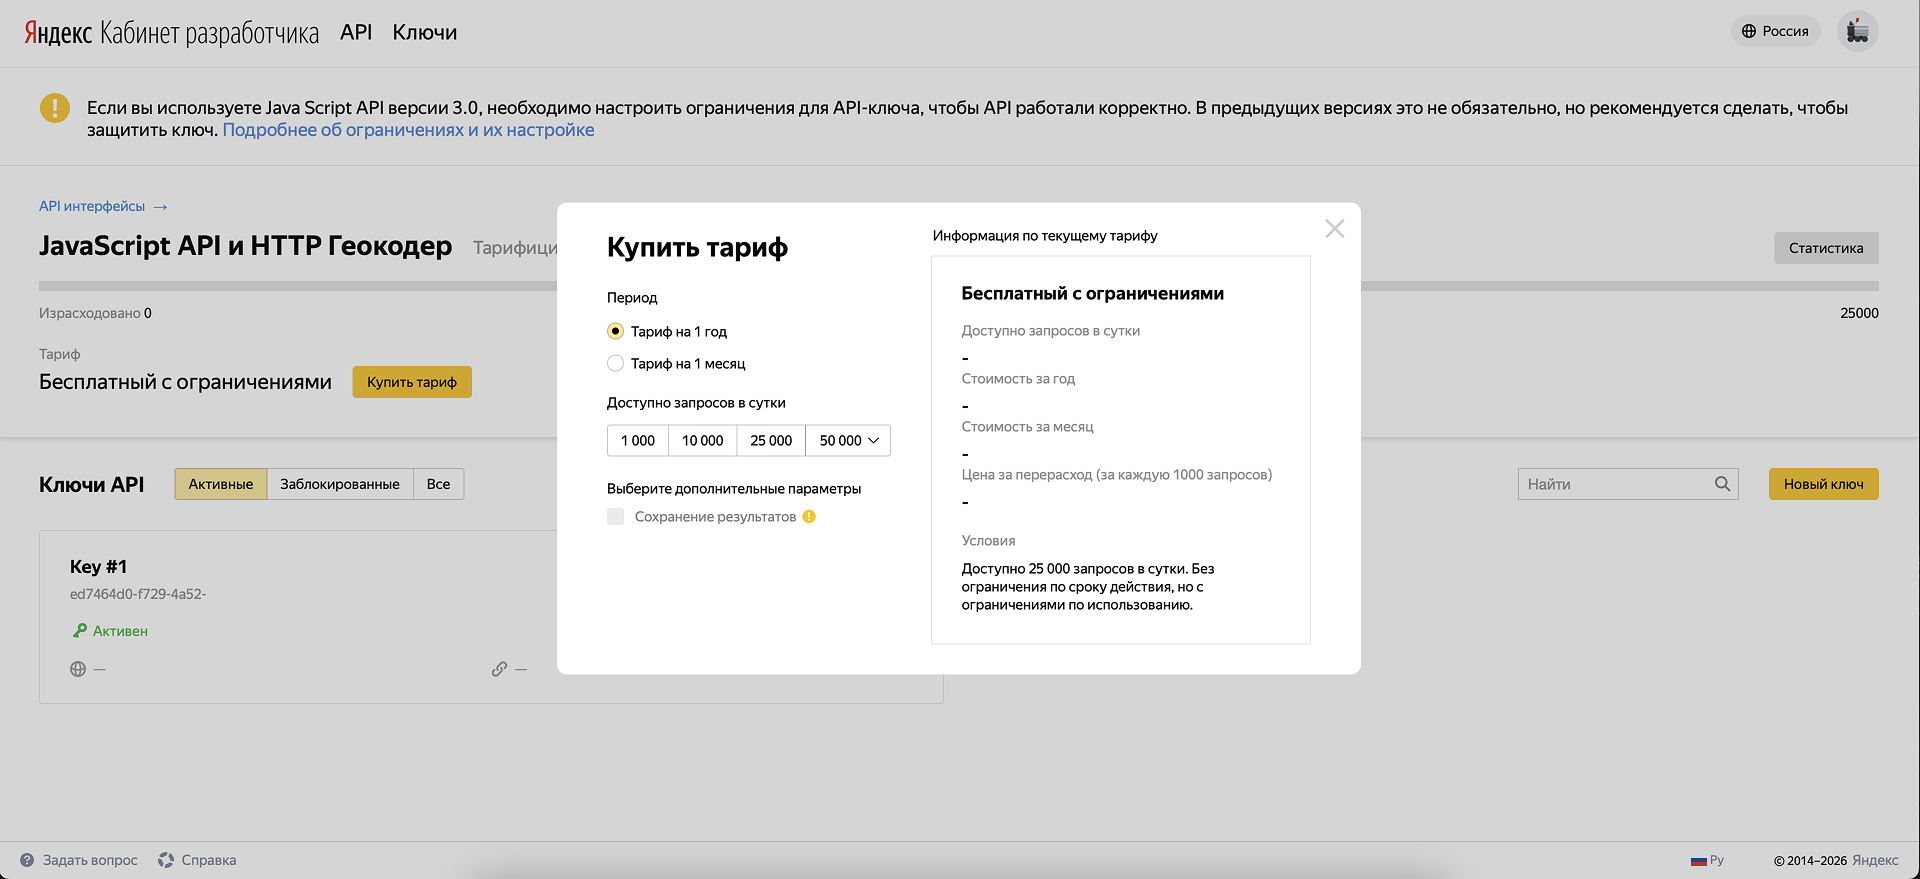Select the Тариф на 1 месяц radio button
Viewport: 1920px width, 879px height.
tap(615, 363)
